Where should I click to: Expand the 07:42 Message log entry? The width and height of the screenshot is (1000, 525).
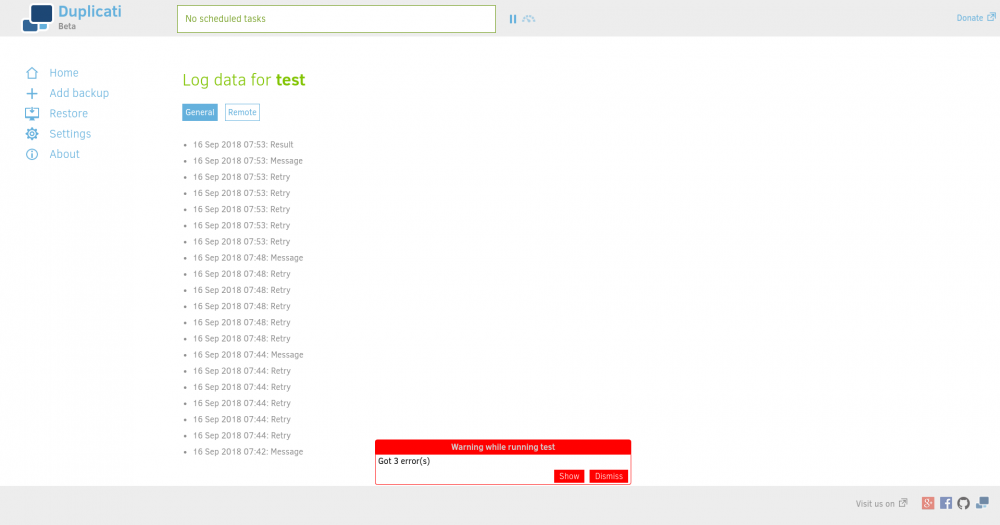tap(247, 452)
